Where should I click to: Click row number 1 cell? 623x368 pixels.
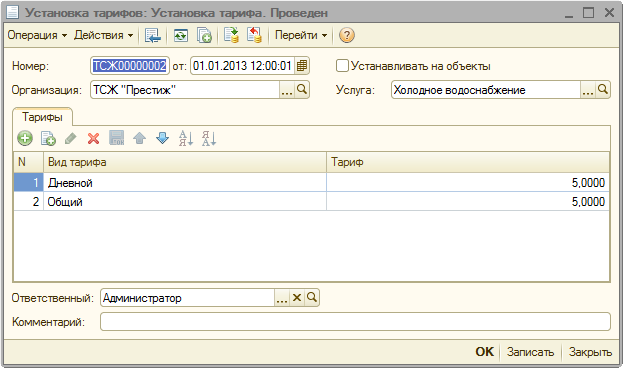(x=28, y=183)
